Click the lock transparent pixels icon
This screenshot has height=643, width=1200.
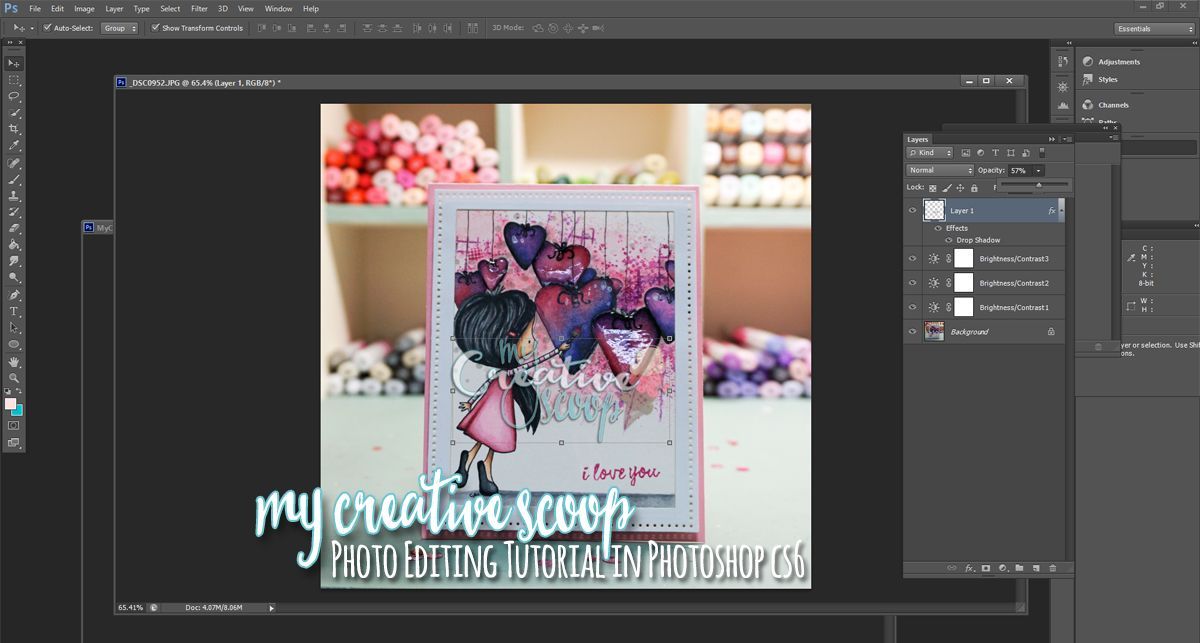(x=932, y=187)
